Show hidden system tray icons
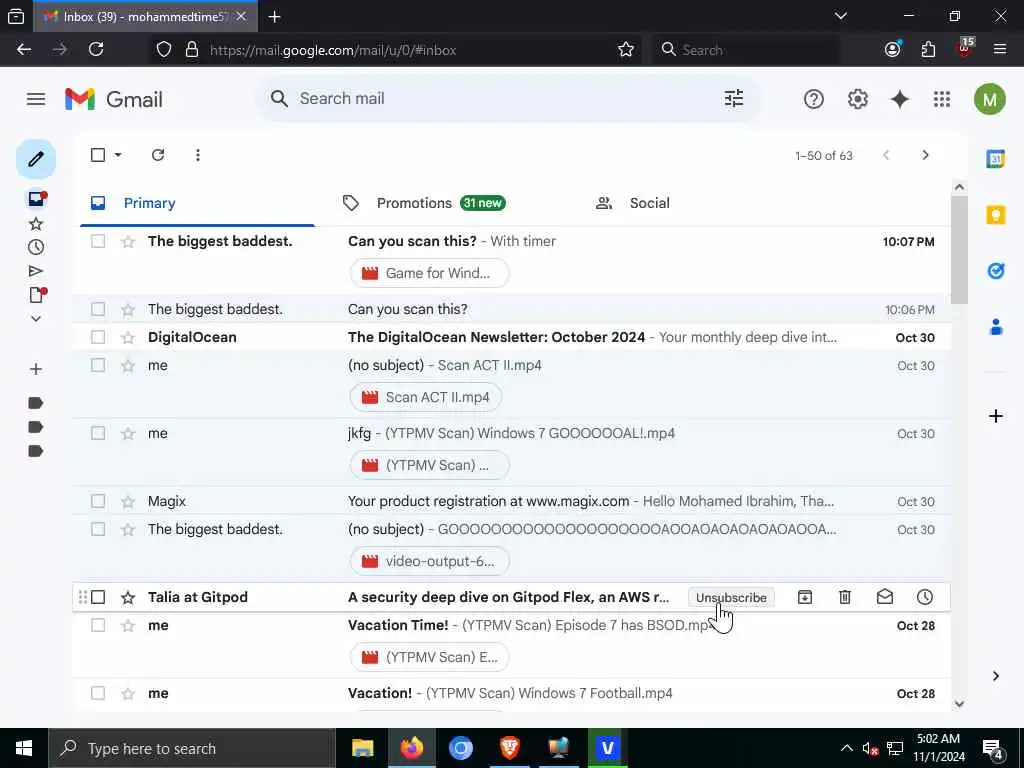This screenshot has height=768, width=1024. [x=846, y=748]
